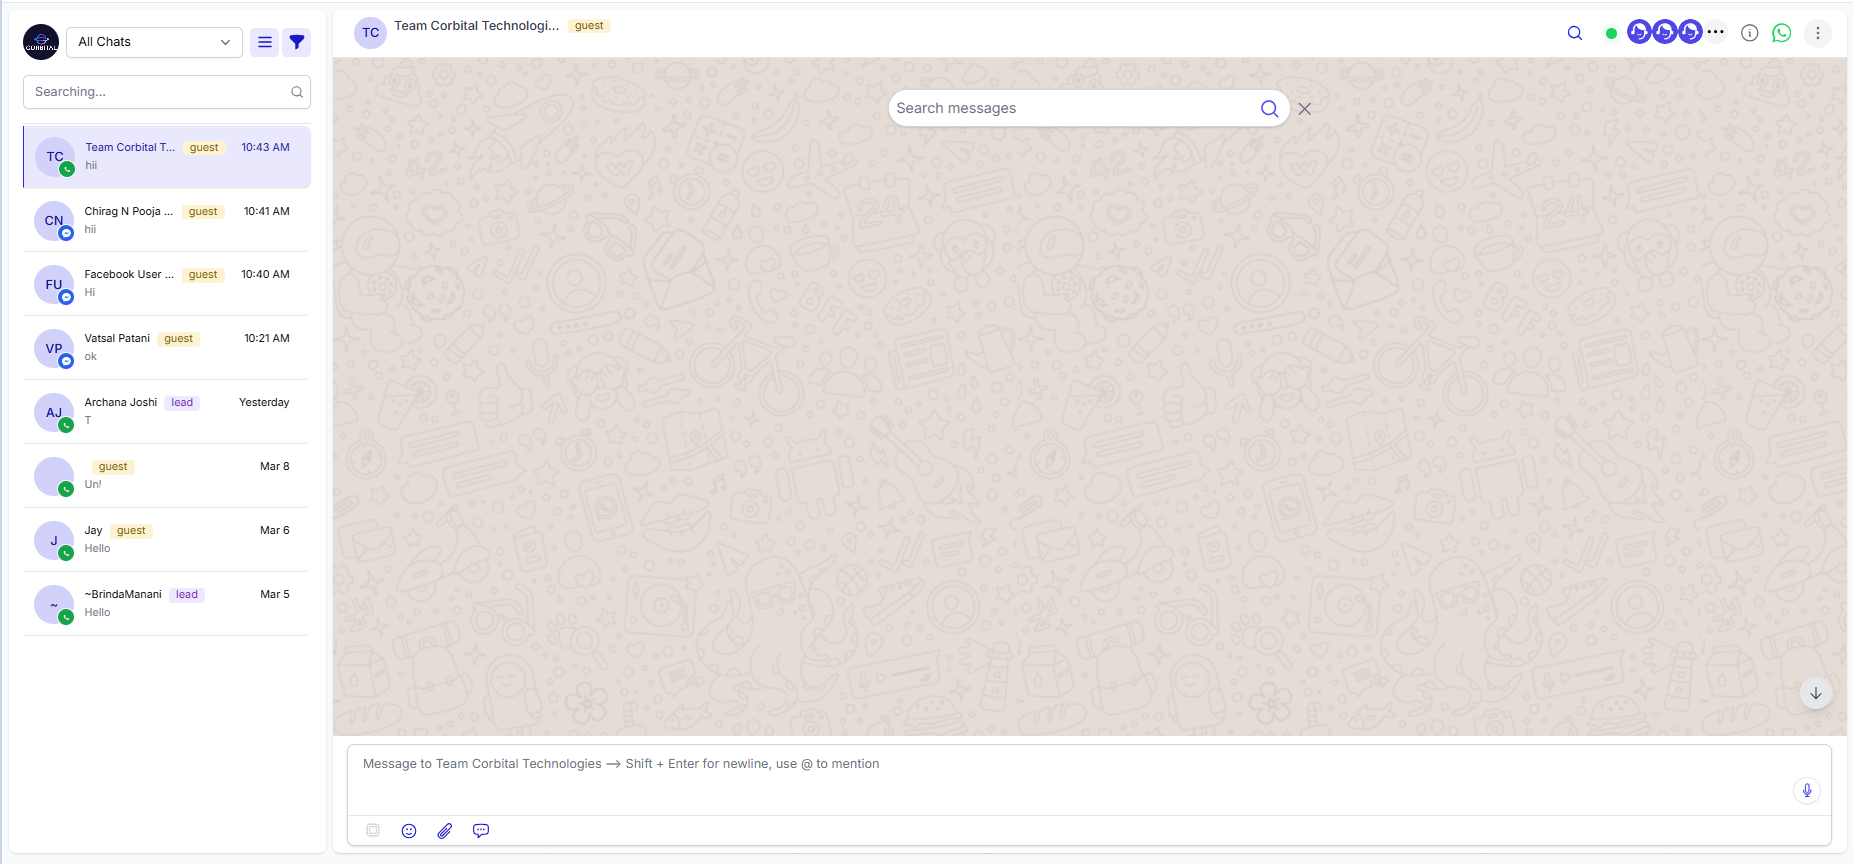1853x864 pixels.
Task: Expand the All Chats dropdown
Action: pos(155,42)
